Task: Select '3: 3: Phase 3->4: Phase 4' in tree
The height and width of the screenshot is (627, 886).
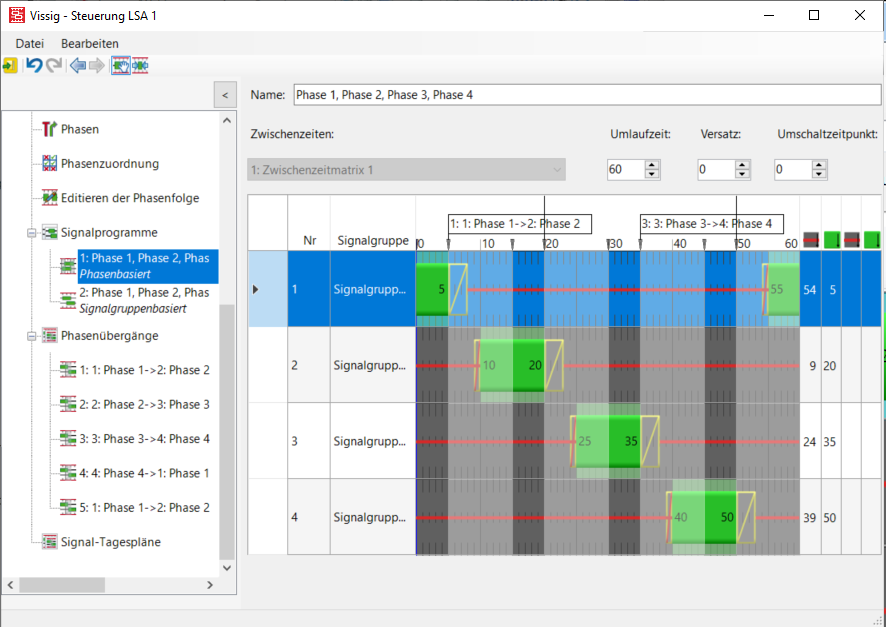Action: coord(145,439)
